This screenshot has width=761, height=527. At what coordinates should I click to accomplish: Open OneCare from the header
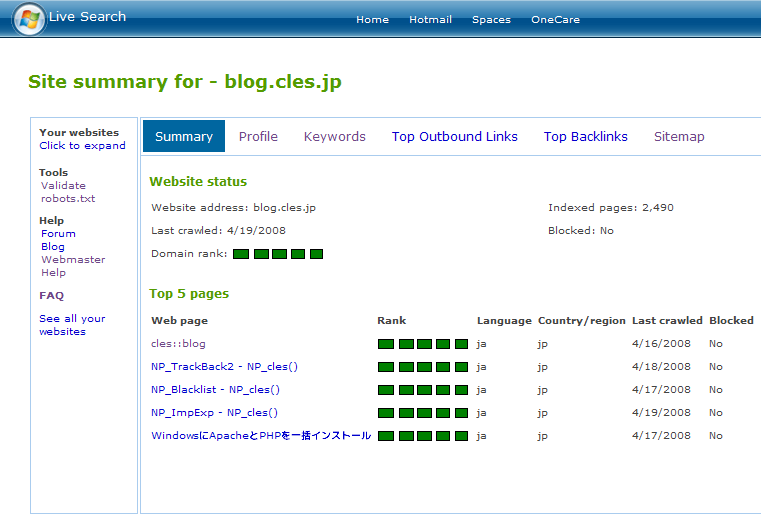click(x=555, y=20)
